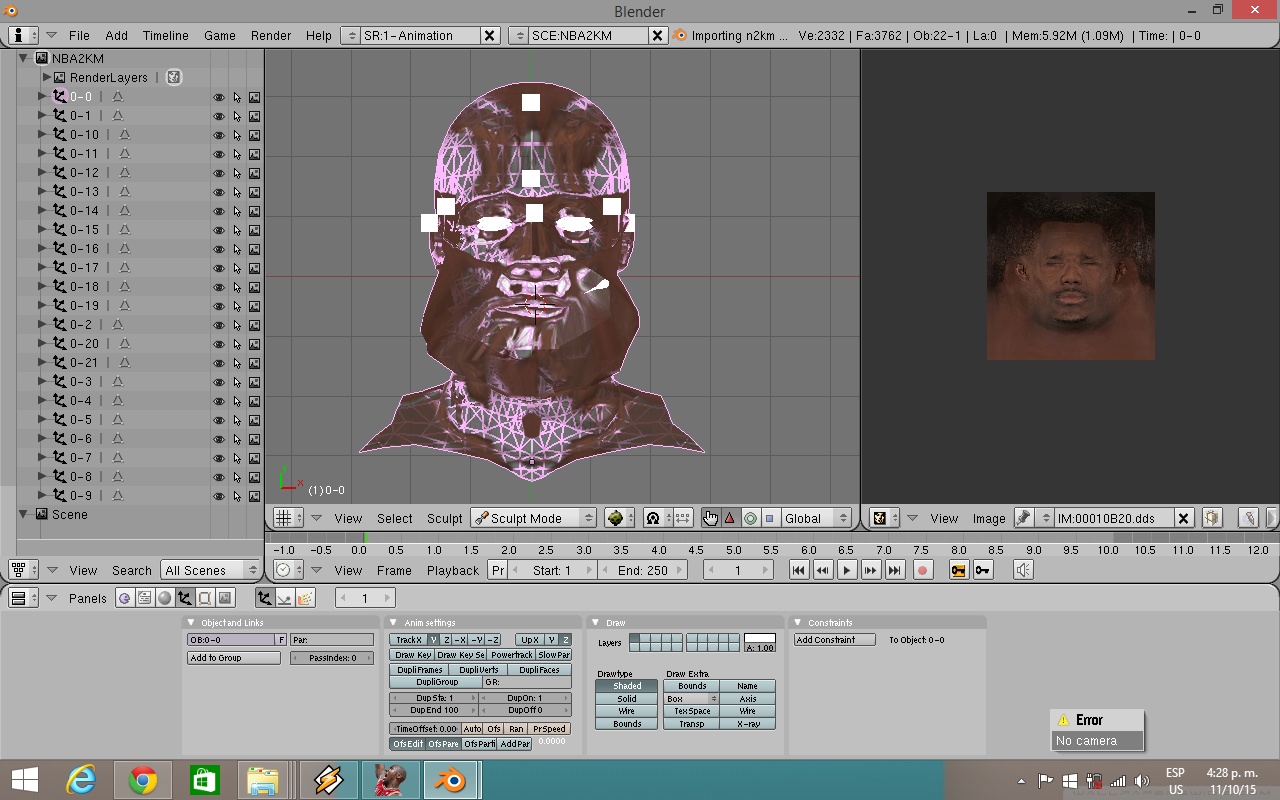Open the Timeline window type clock icon
Screen dimensions: 1280x800
point(288,570)
